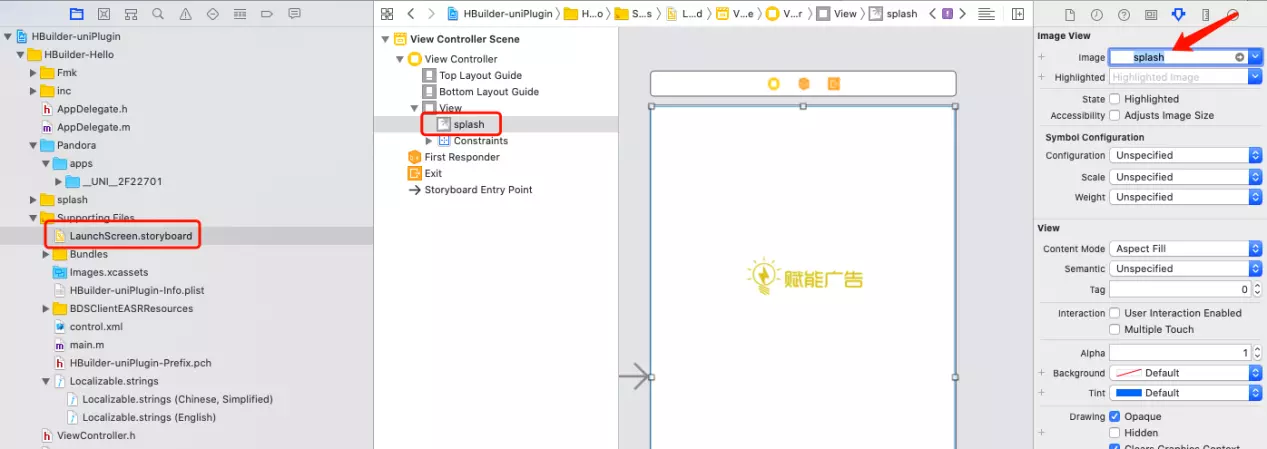The width and height of the screenshot is (1267, 449).
Task: Expand the Constraints item in outline
Action: tap(429, 141)
